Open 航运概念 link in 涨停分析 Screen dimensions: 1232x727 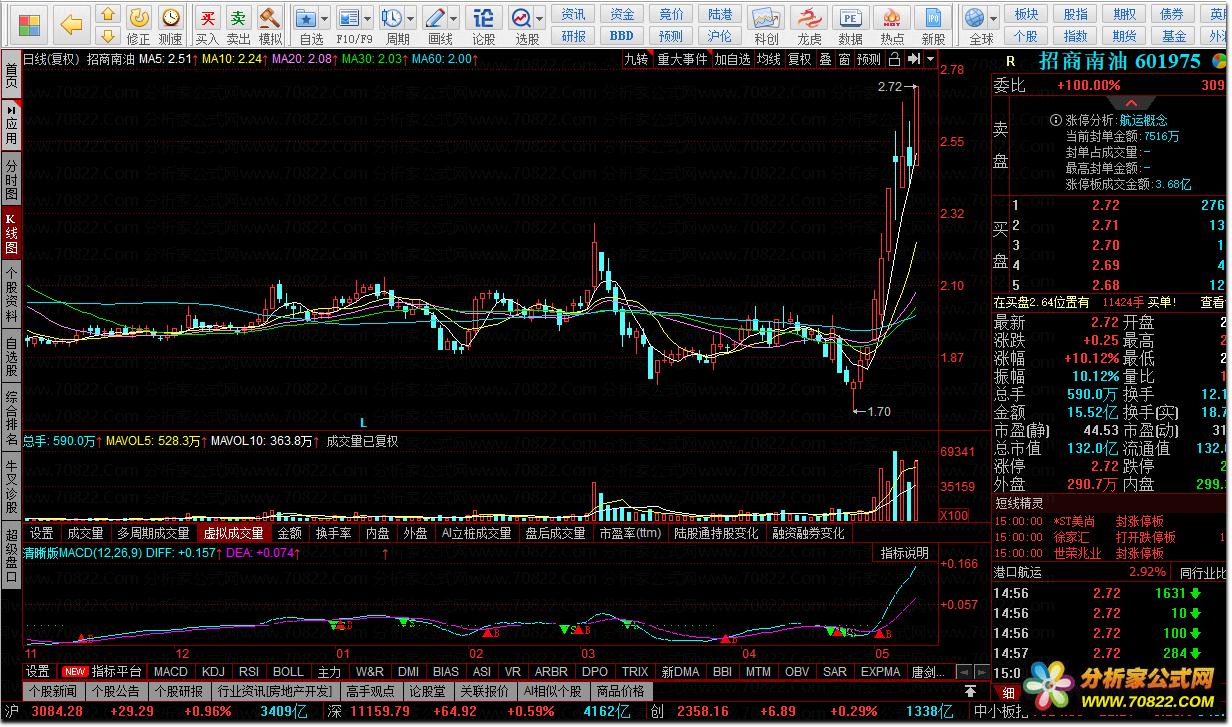pos(1143,120)
